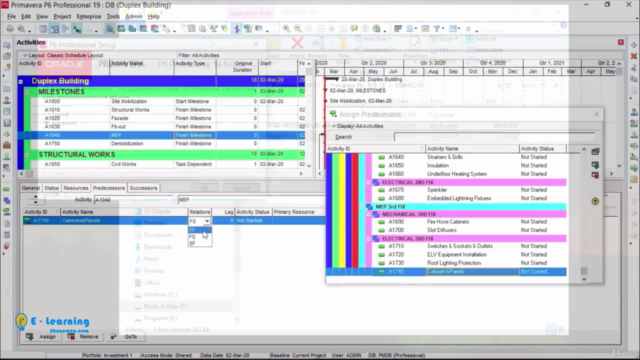Click the Gantt chart's horizontal scroll right arrow
The image size is (640, 360).
point(611,173)
